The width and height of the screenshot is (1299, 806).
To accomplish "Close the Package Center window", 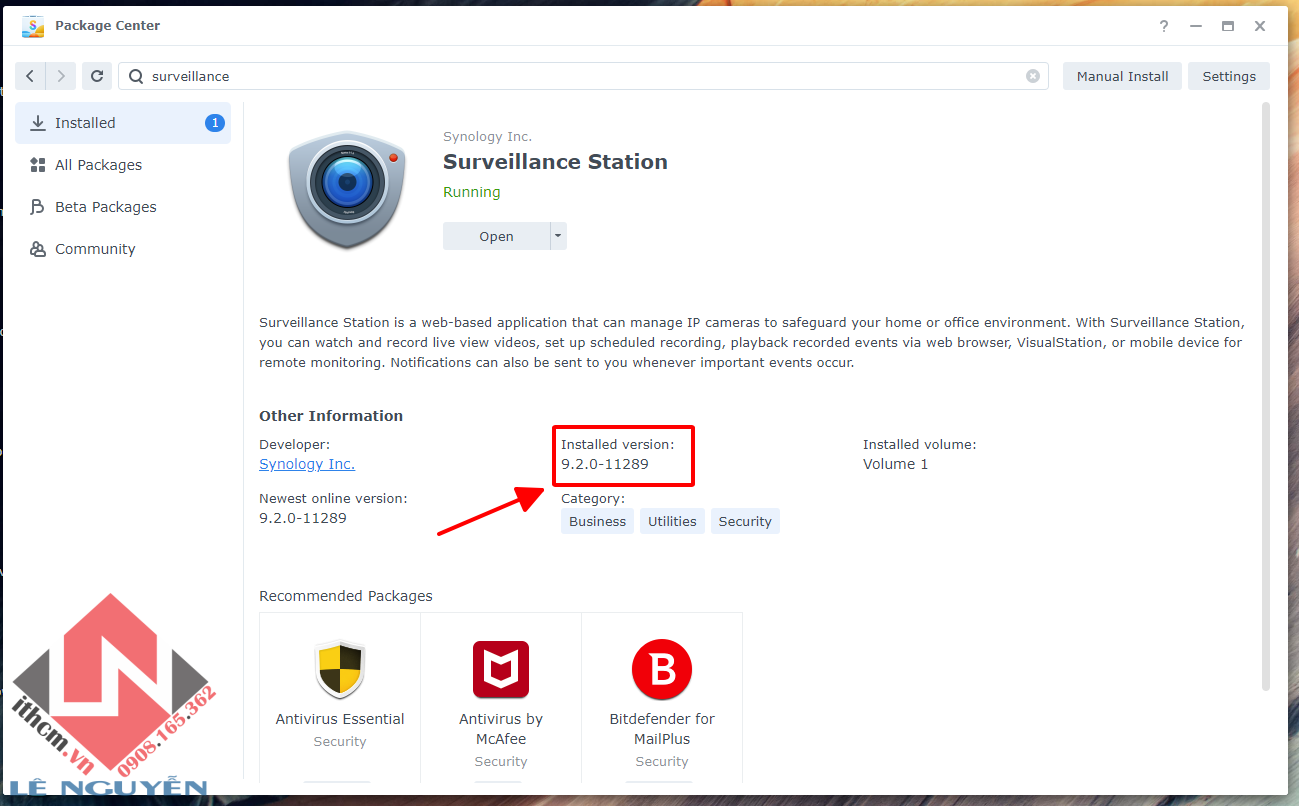I will click(1260, 26).
